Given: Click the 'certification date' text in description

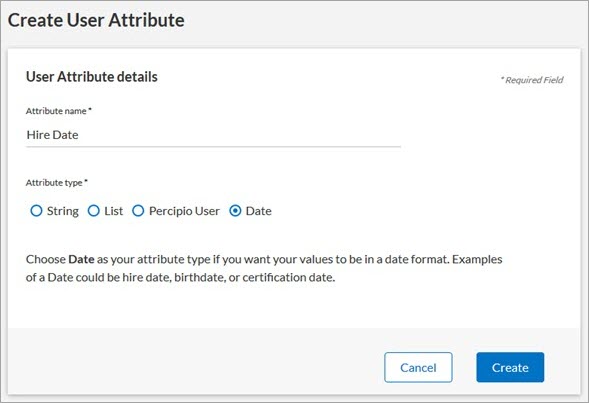Looking at the screenshot, I should (288, 277).
